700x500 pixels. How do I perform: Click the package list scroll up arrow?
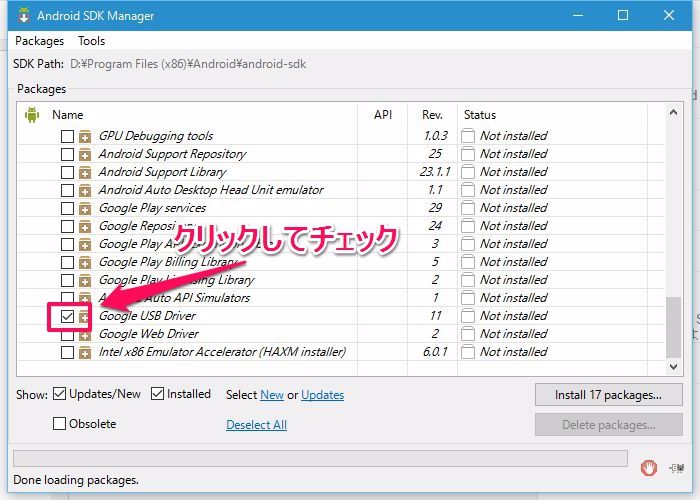click(x=673, y=113)
